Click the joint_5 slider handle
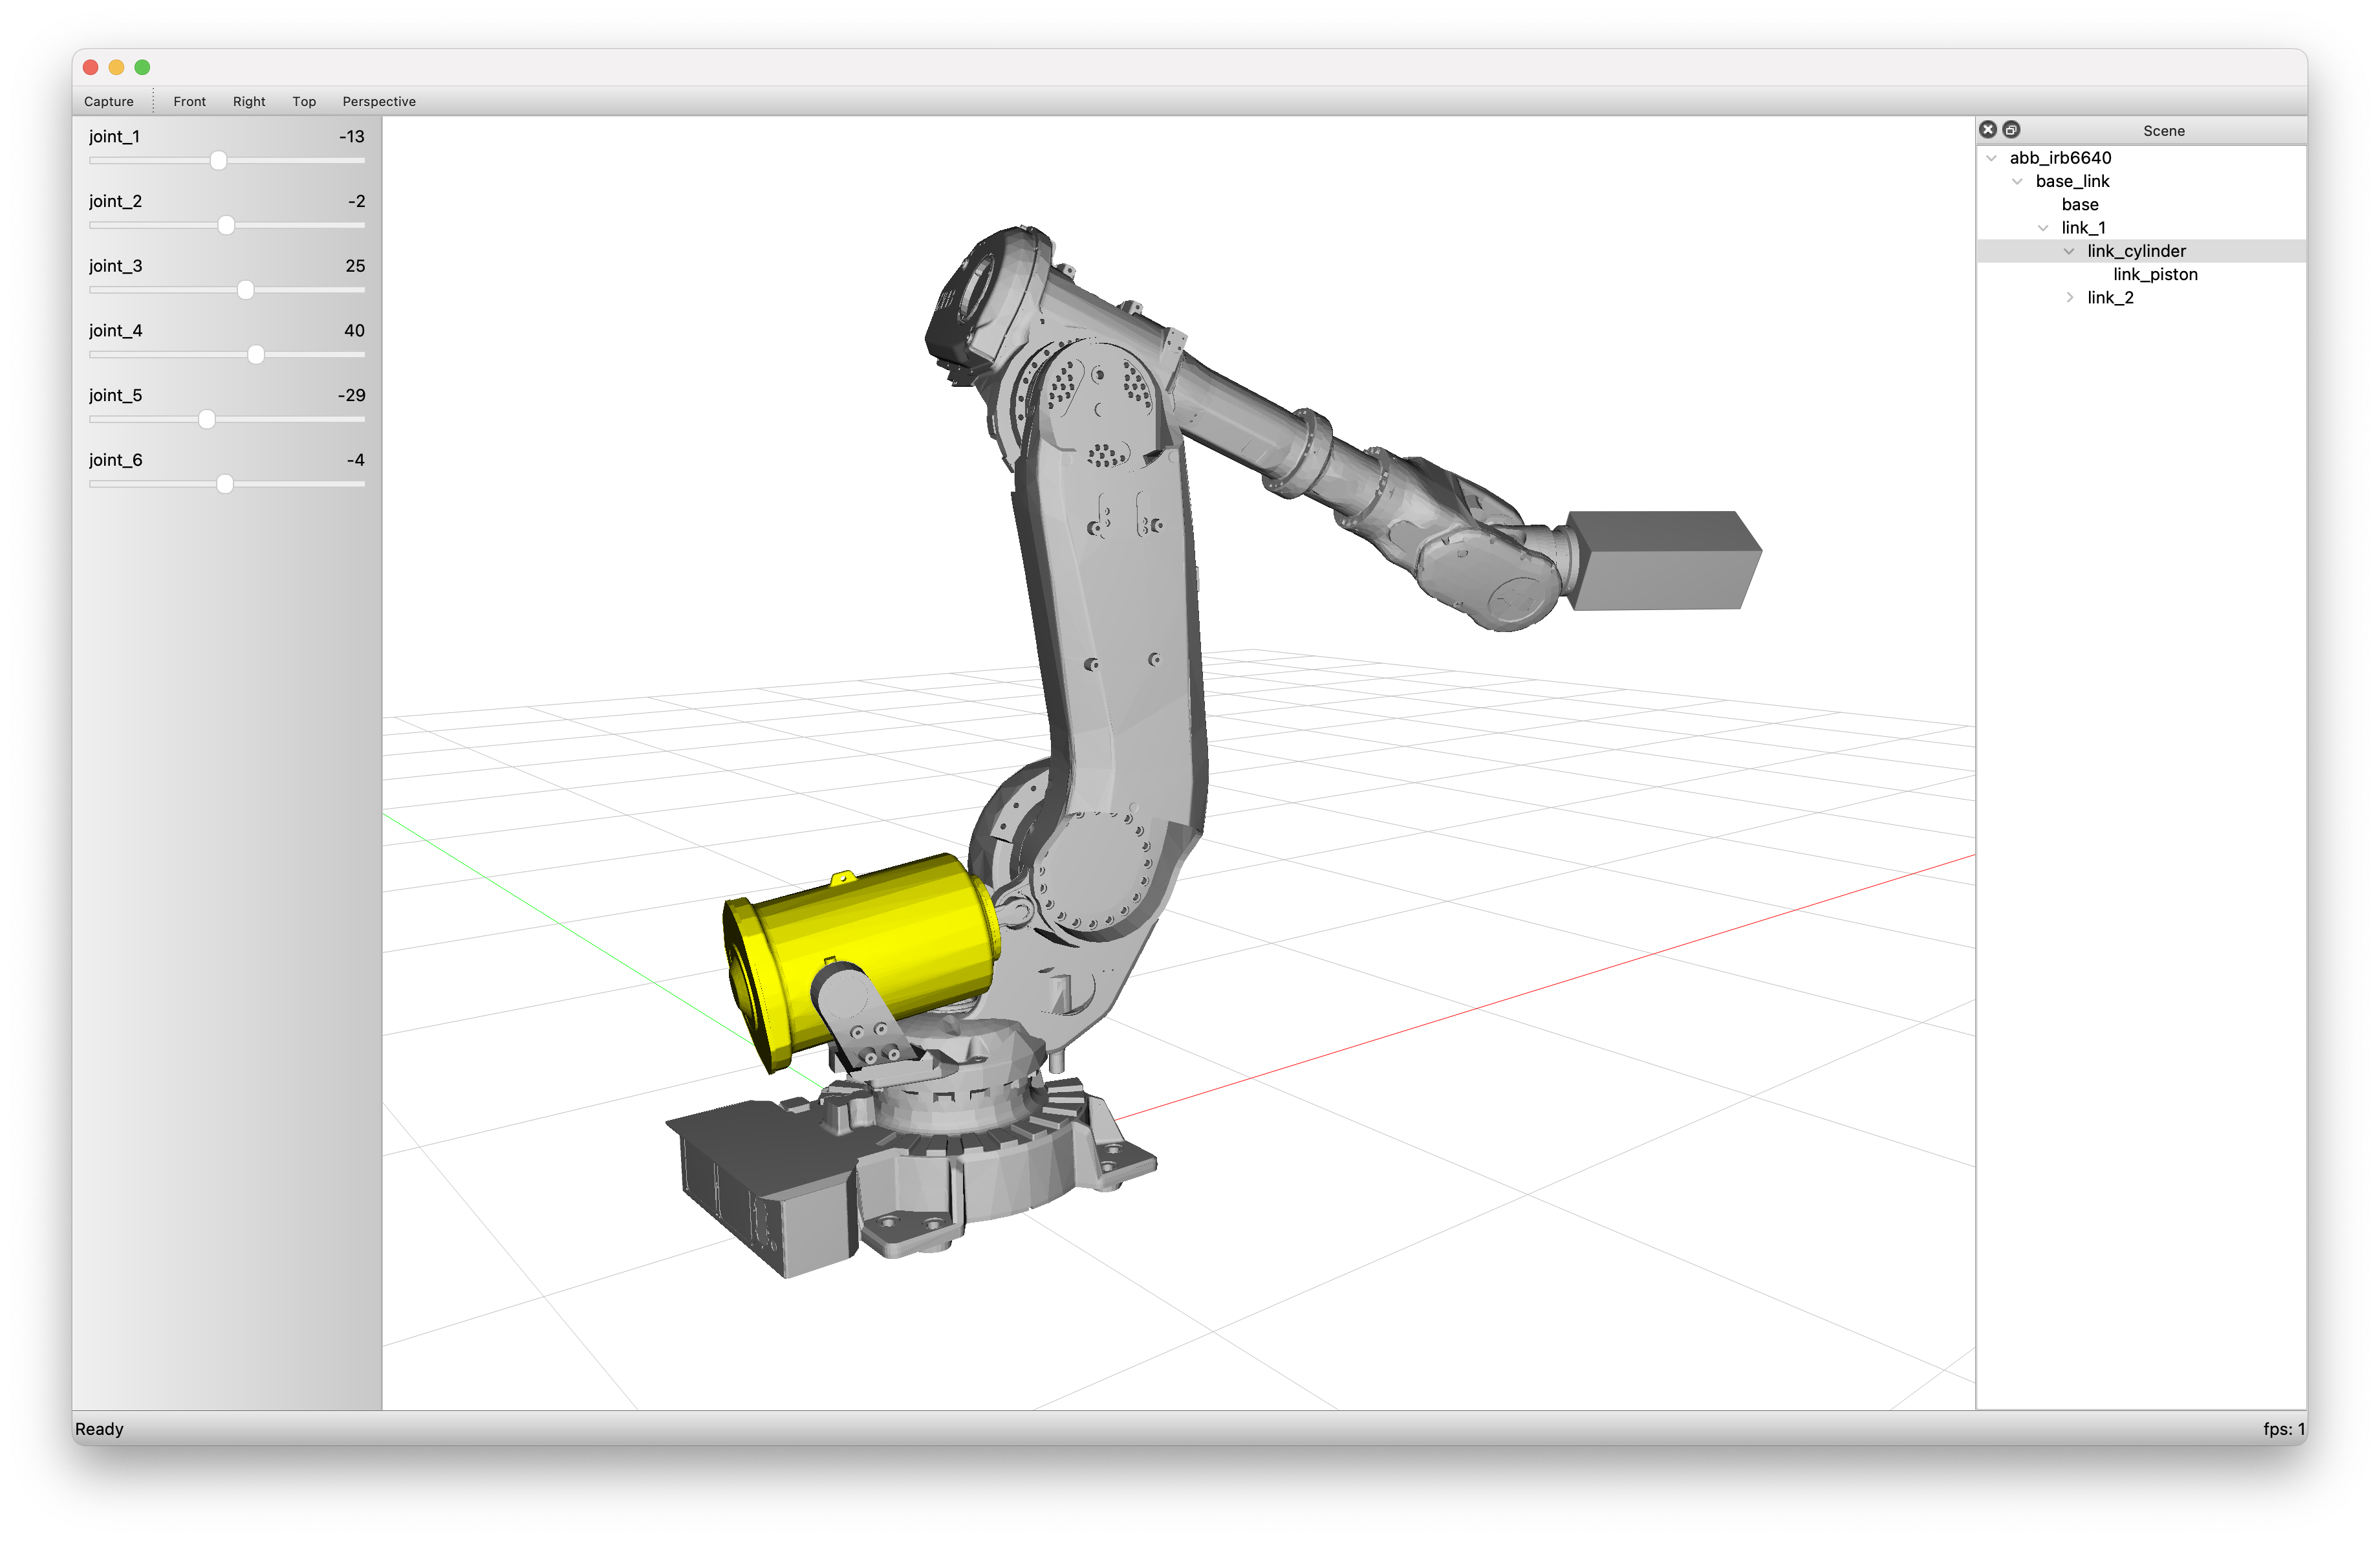2380x1541 pixels. pyautogui.click(x=207, y=420)
